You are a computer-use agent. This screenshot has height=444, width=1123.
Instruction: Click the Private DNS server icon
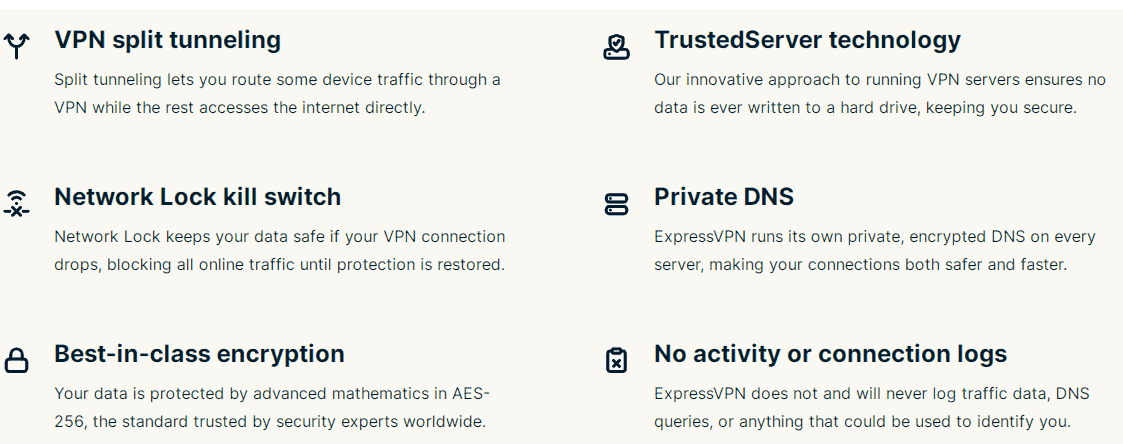click(x=616, y=204)
